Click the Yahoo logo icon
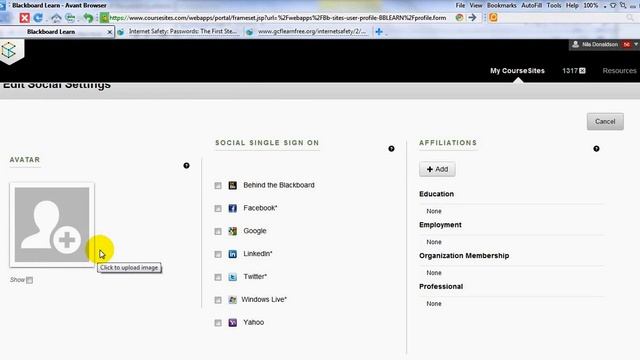640x360 pixels. pos(233,322)
